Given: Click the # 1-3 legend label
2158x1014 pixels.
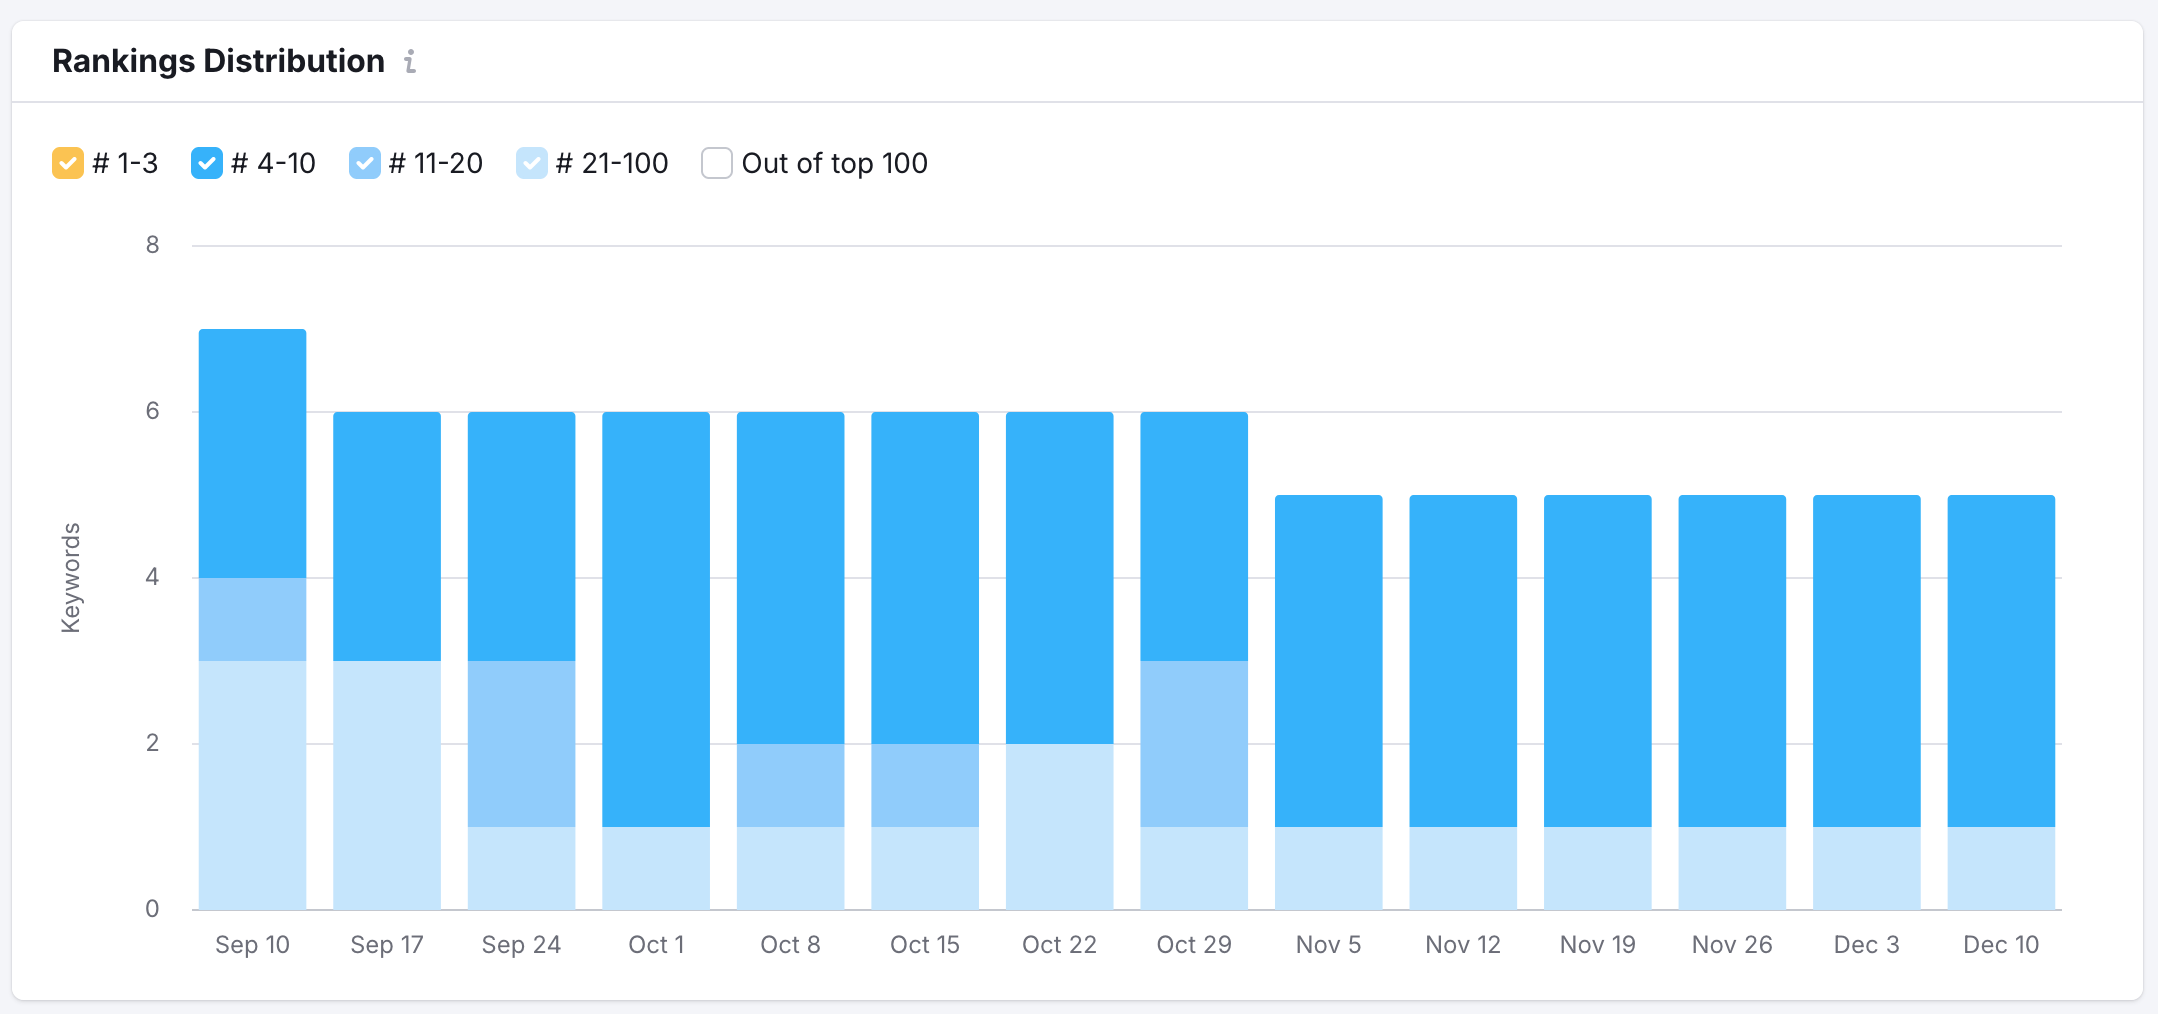Looking at the screenshot, I should 125,162.
